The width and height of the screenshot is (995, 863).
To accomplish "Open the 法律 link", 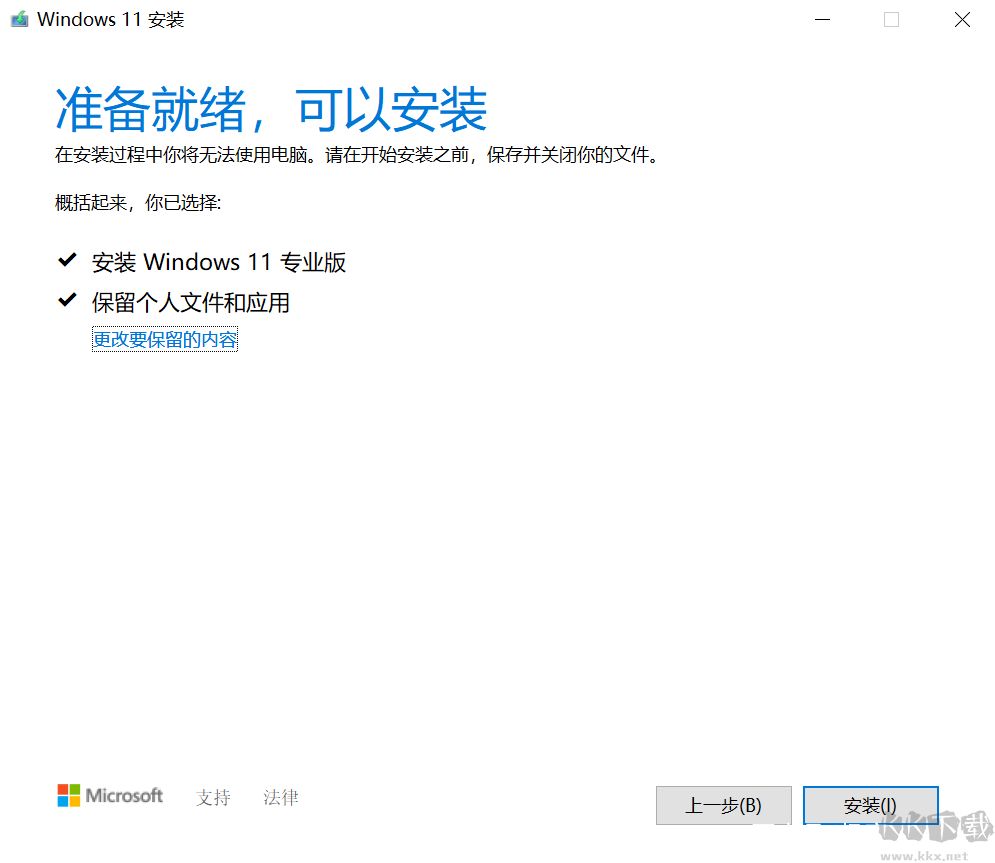I will [x=280, y=797].
